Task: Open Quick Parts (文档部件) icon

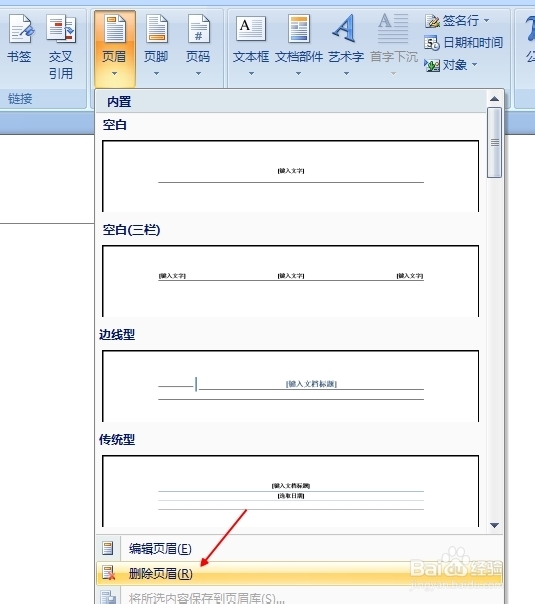Action: [299, 29]
